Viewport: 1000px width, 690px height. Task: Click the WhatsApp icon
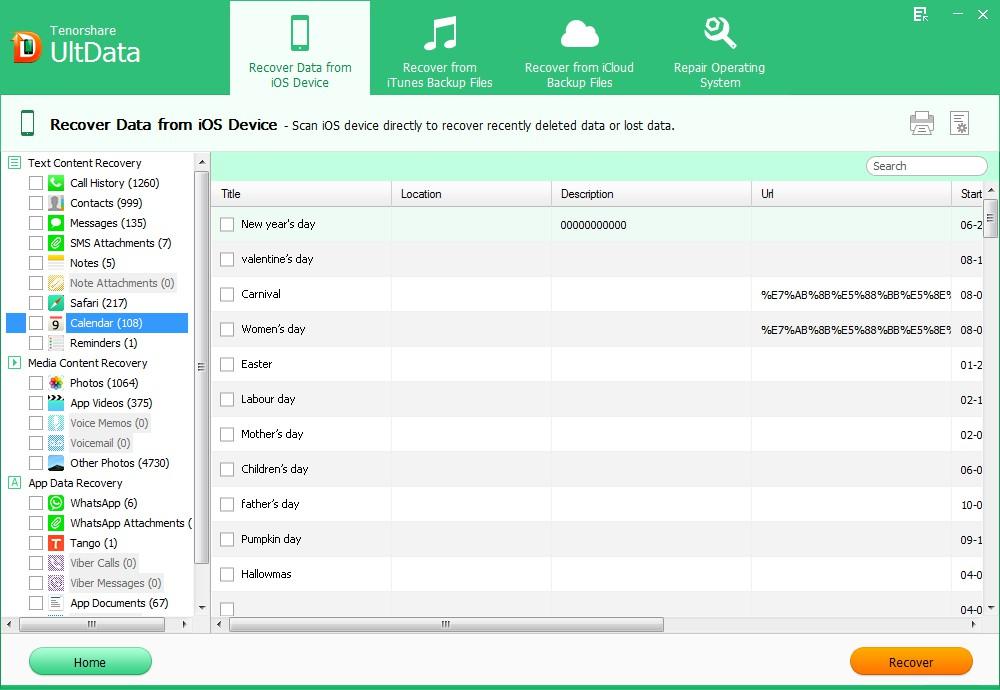click(x=56, y=503)
